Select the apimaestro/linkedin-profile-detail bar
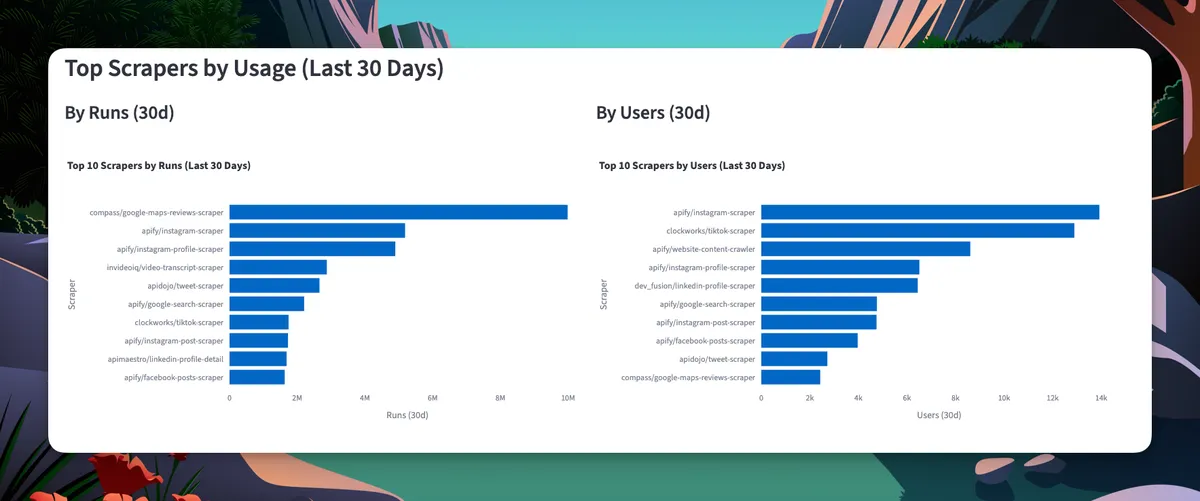Screen dimensions: 1200x501 coord(258,359)
